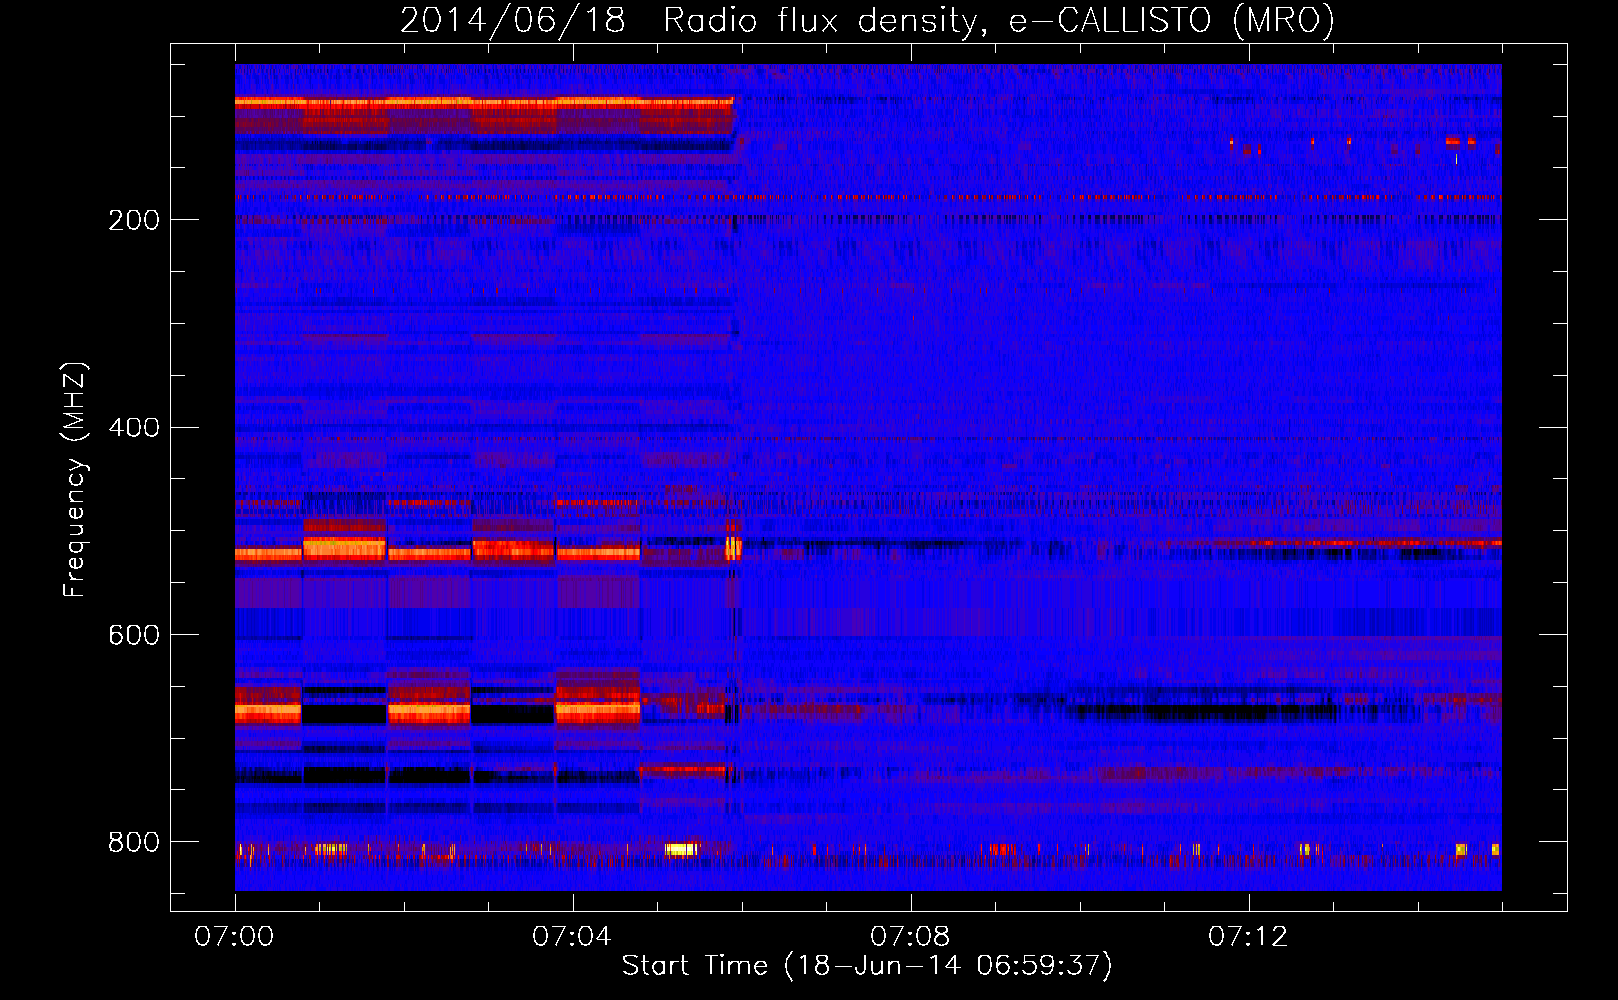Click the '07:12' time axis label
Screen dimensions: 1618x1000
1248,937
